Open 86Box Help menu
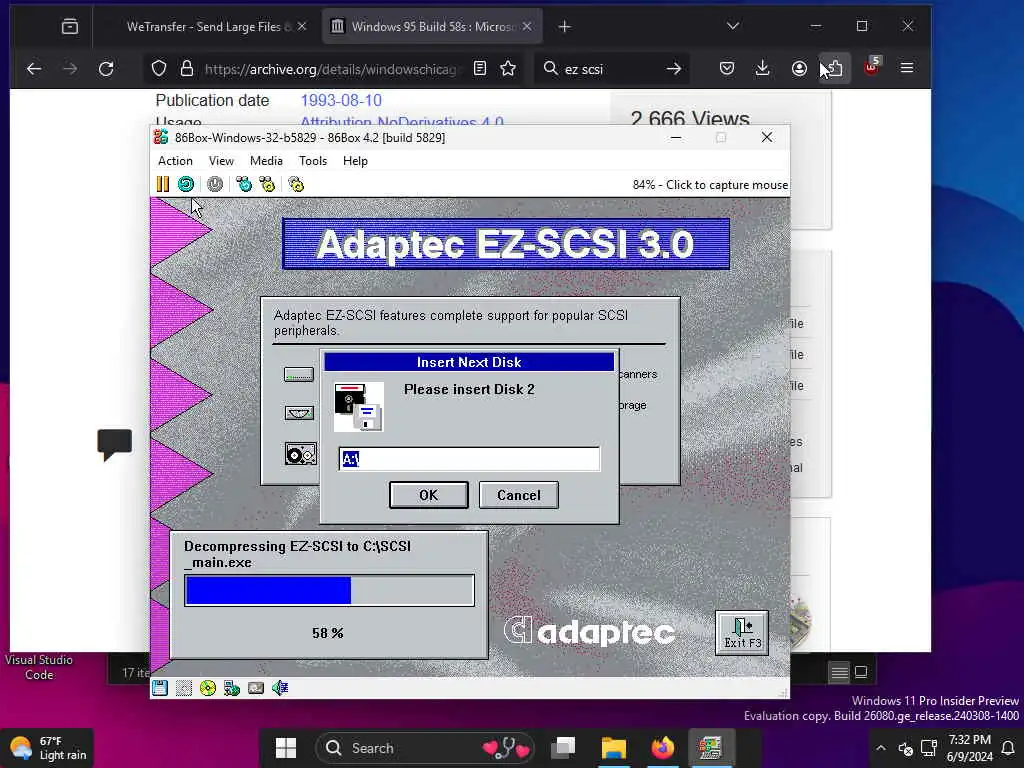This screenshot has height=768, width=1024. pos(355,161)
